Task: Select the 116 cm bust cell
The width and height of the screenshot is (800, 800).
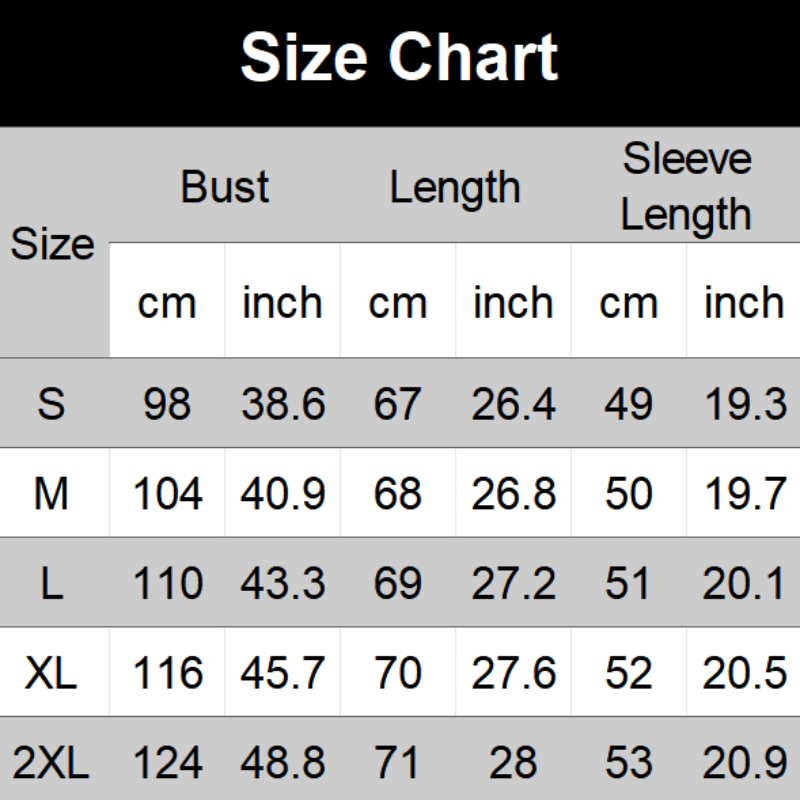Action: tap(167, 674)
